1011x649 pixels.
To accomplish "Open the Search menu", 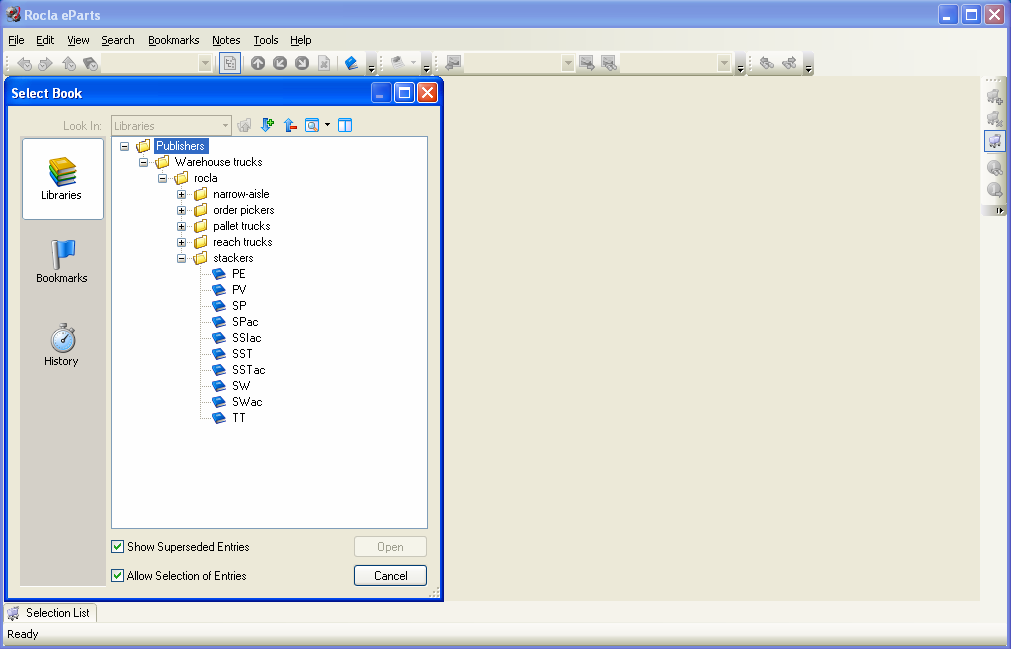I will (x=118, y=40).
